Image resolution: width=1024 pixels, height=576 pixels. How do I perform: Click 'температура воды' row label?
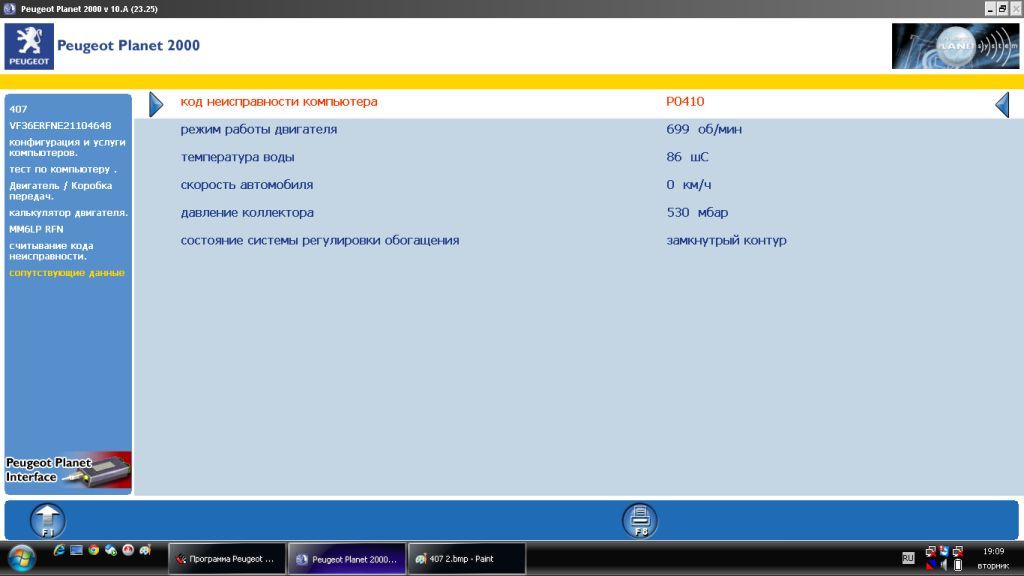tap(237, 157)
